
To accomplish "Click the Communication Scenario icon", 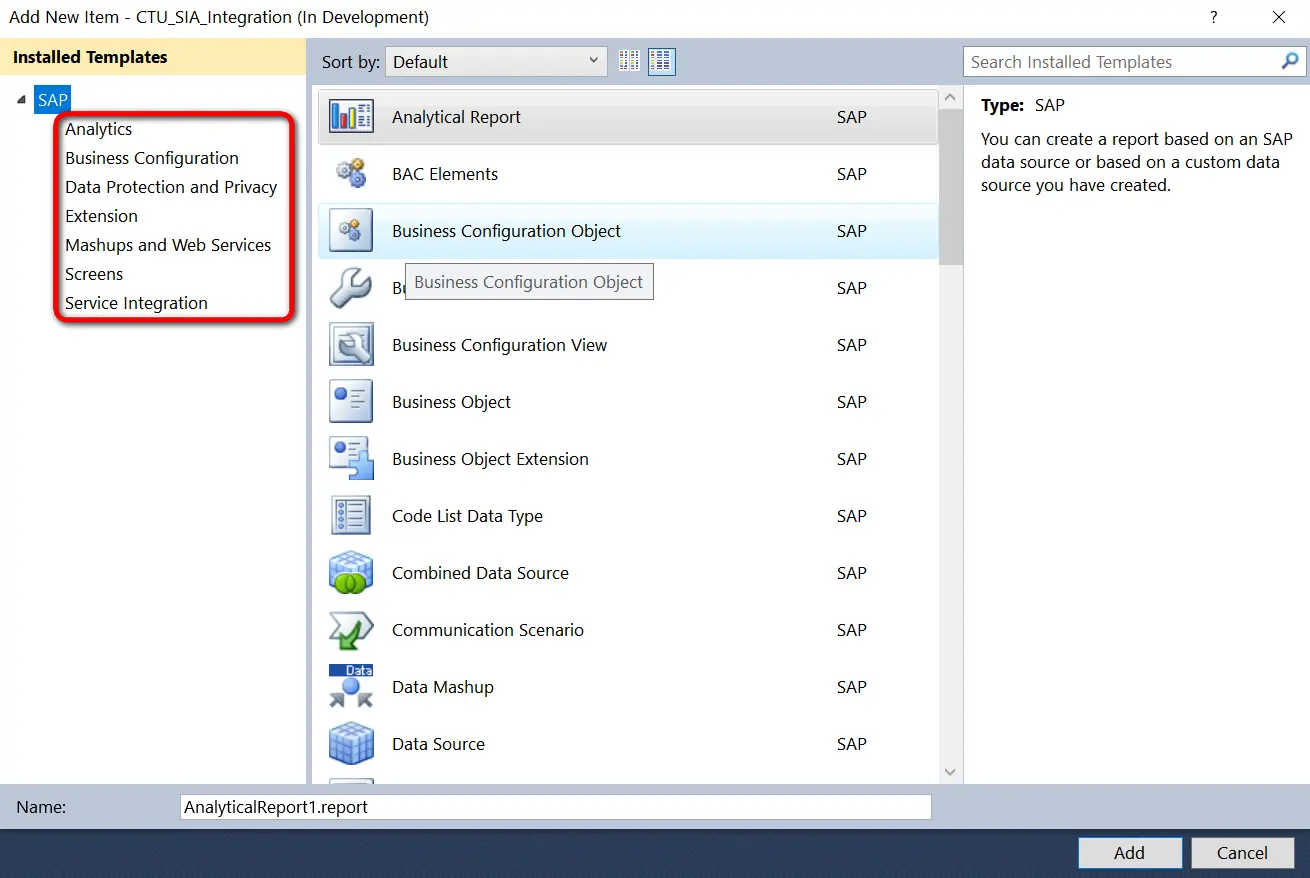I will 351,630.
